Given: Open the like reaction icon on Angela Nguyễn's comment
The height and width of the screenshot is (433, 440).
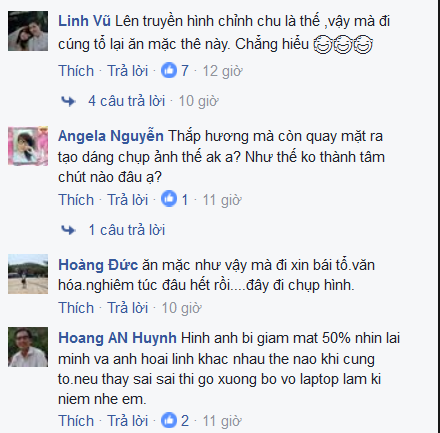Looking at the screenshot, I should click(169, 199).
